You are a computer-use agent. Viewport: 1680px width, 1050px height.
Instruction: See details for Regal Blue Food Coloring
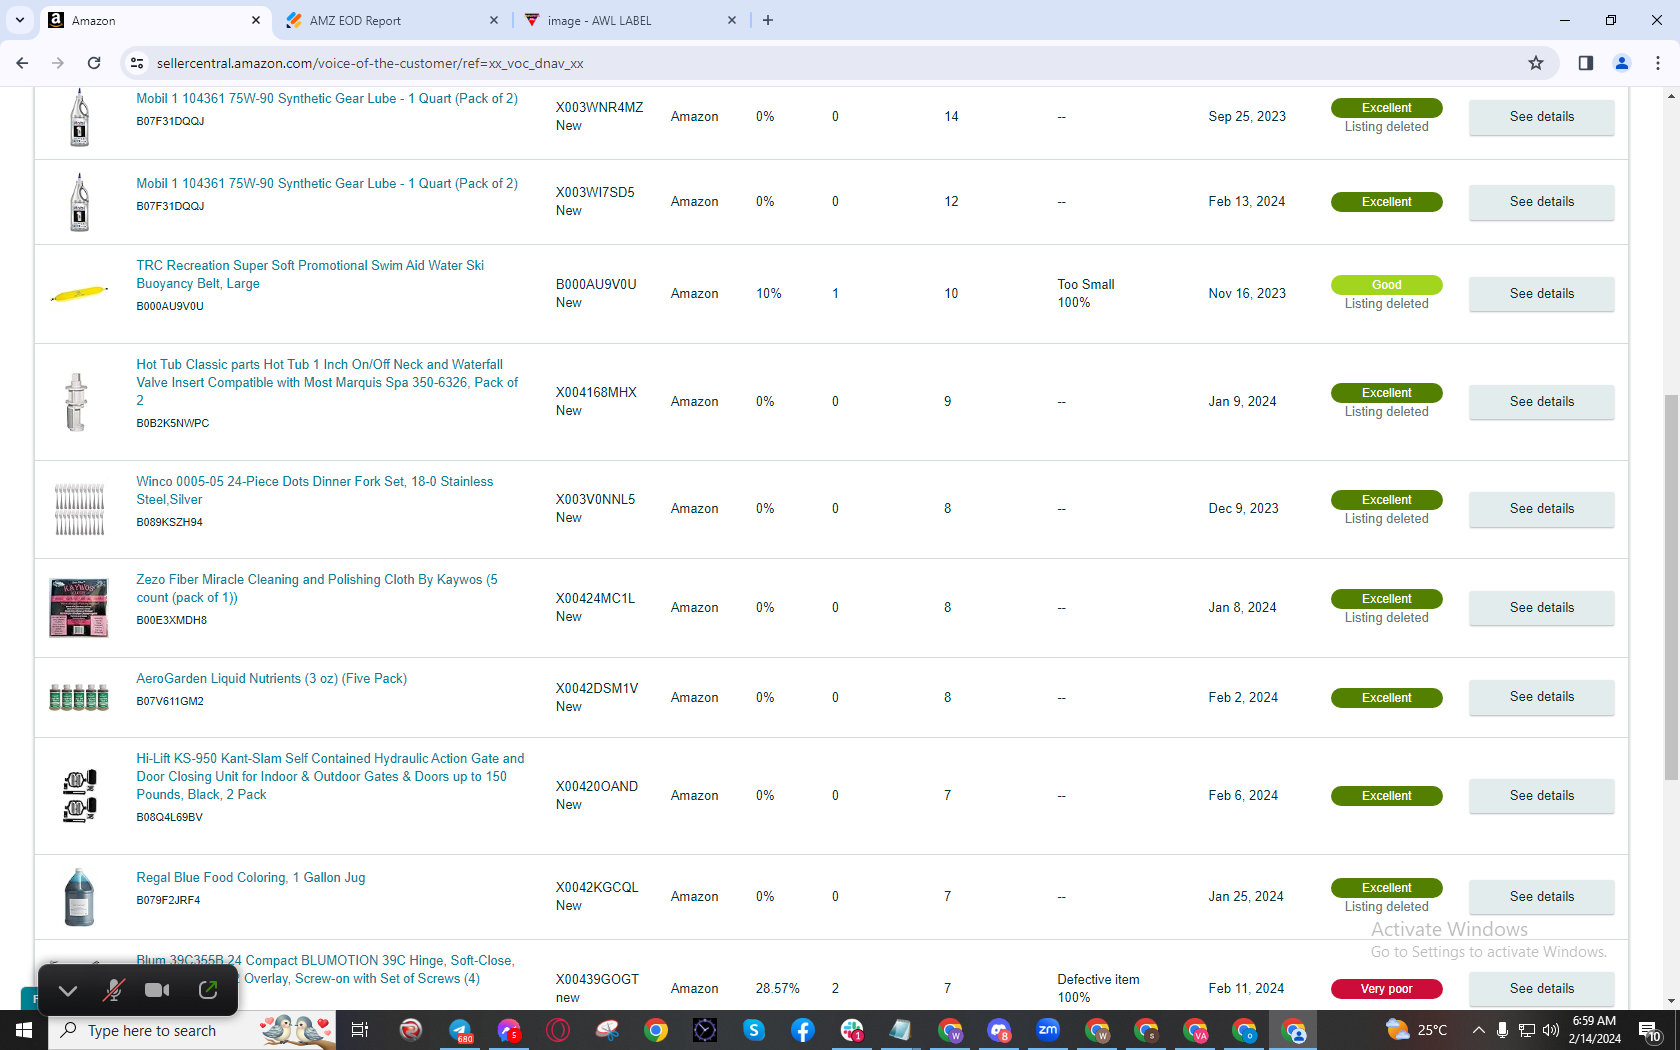click(x=1541, y=896)
